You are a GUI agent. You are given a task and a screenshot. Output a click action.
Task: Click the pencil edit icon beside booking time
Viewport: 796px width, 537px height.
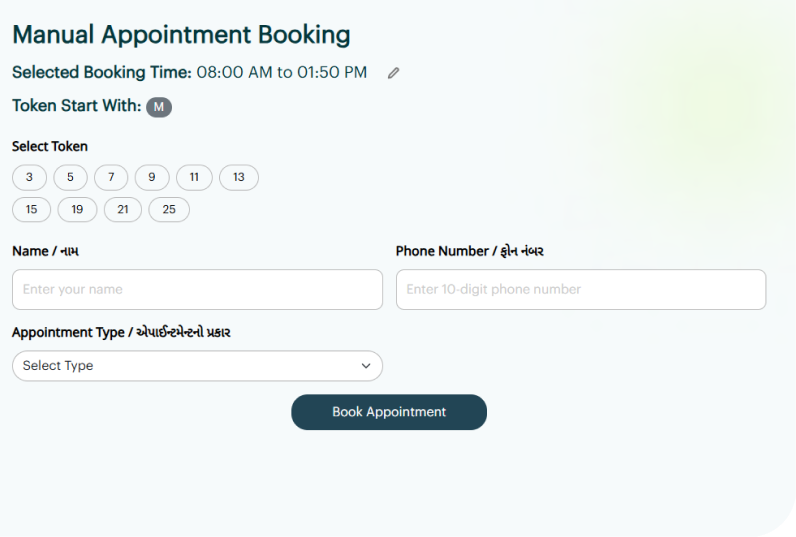click(394, 73)
